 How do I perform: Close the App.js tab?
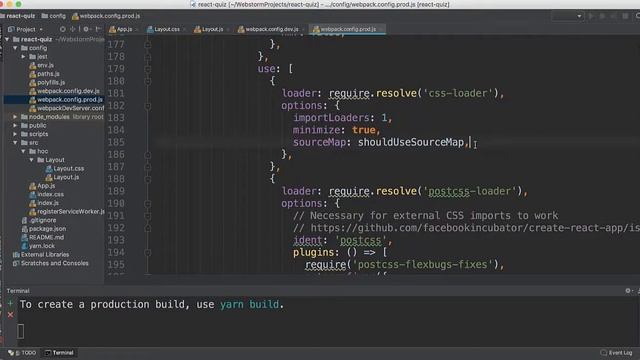coord(137,29)
